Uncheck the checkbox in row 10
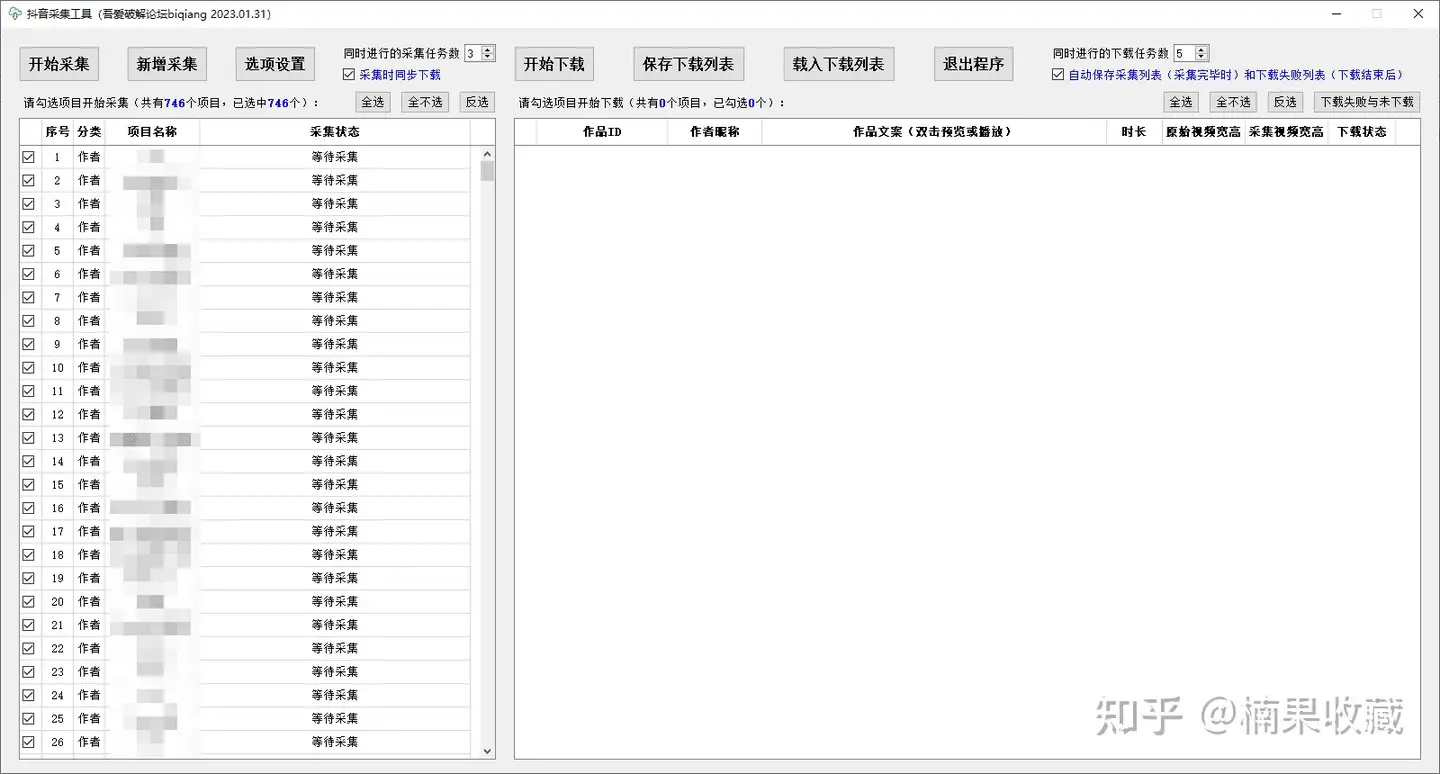Image resolution: width=1440 pixels, height=774 pixels. tap(28, 367)
